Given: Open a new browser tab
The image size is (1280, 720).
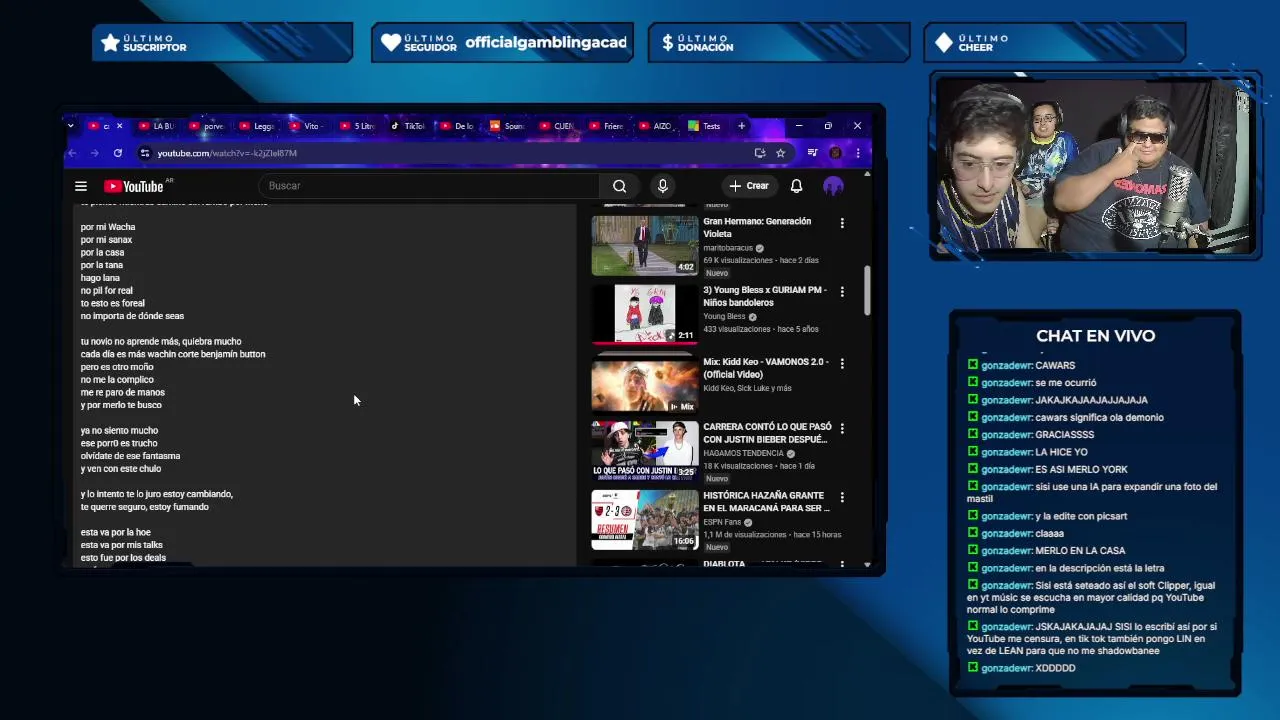Looking at the screenshot, I should coord(741,126).
